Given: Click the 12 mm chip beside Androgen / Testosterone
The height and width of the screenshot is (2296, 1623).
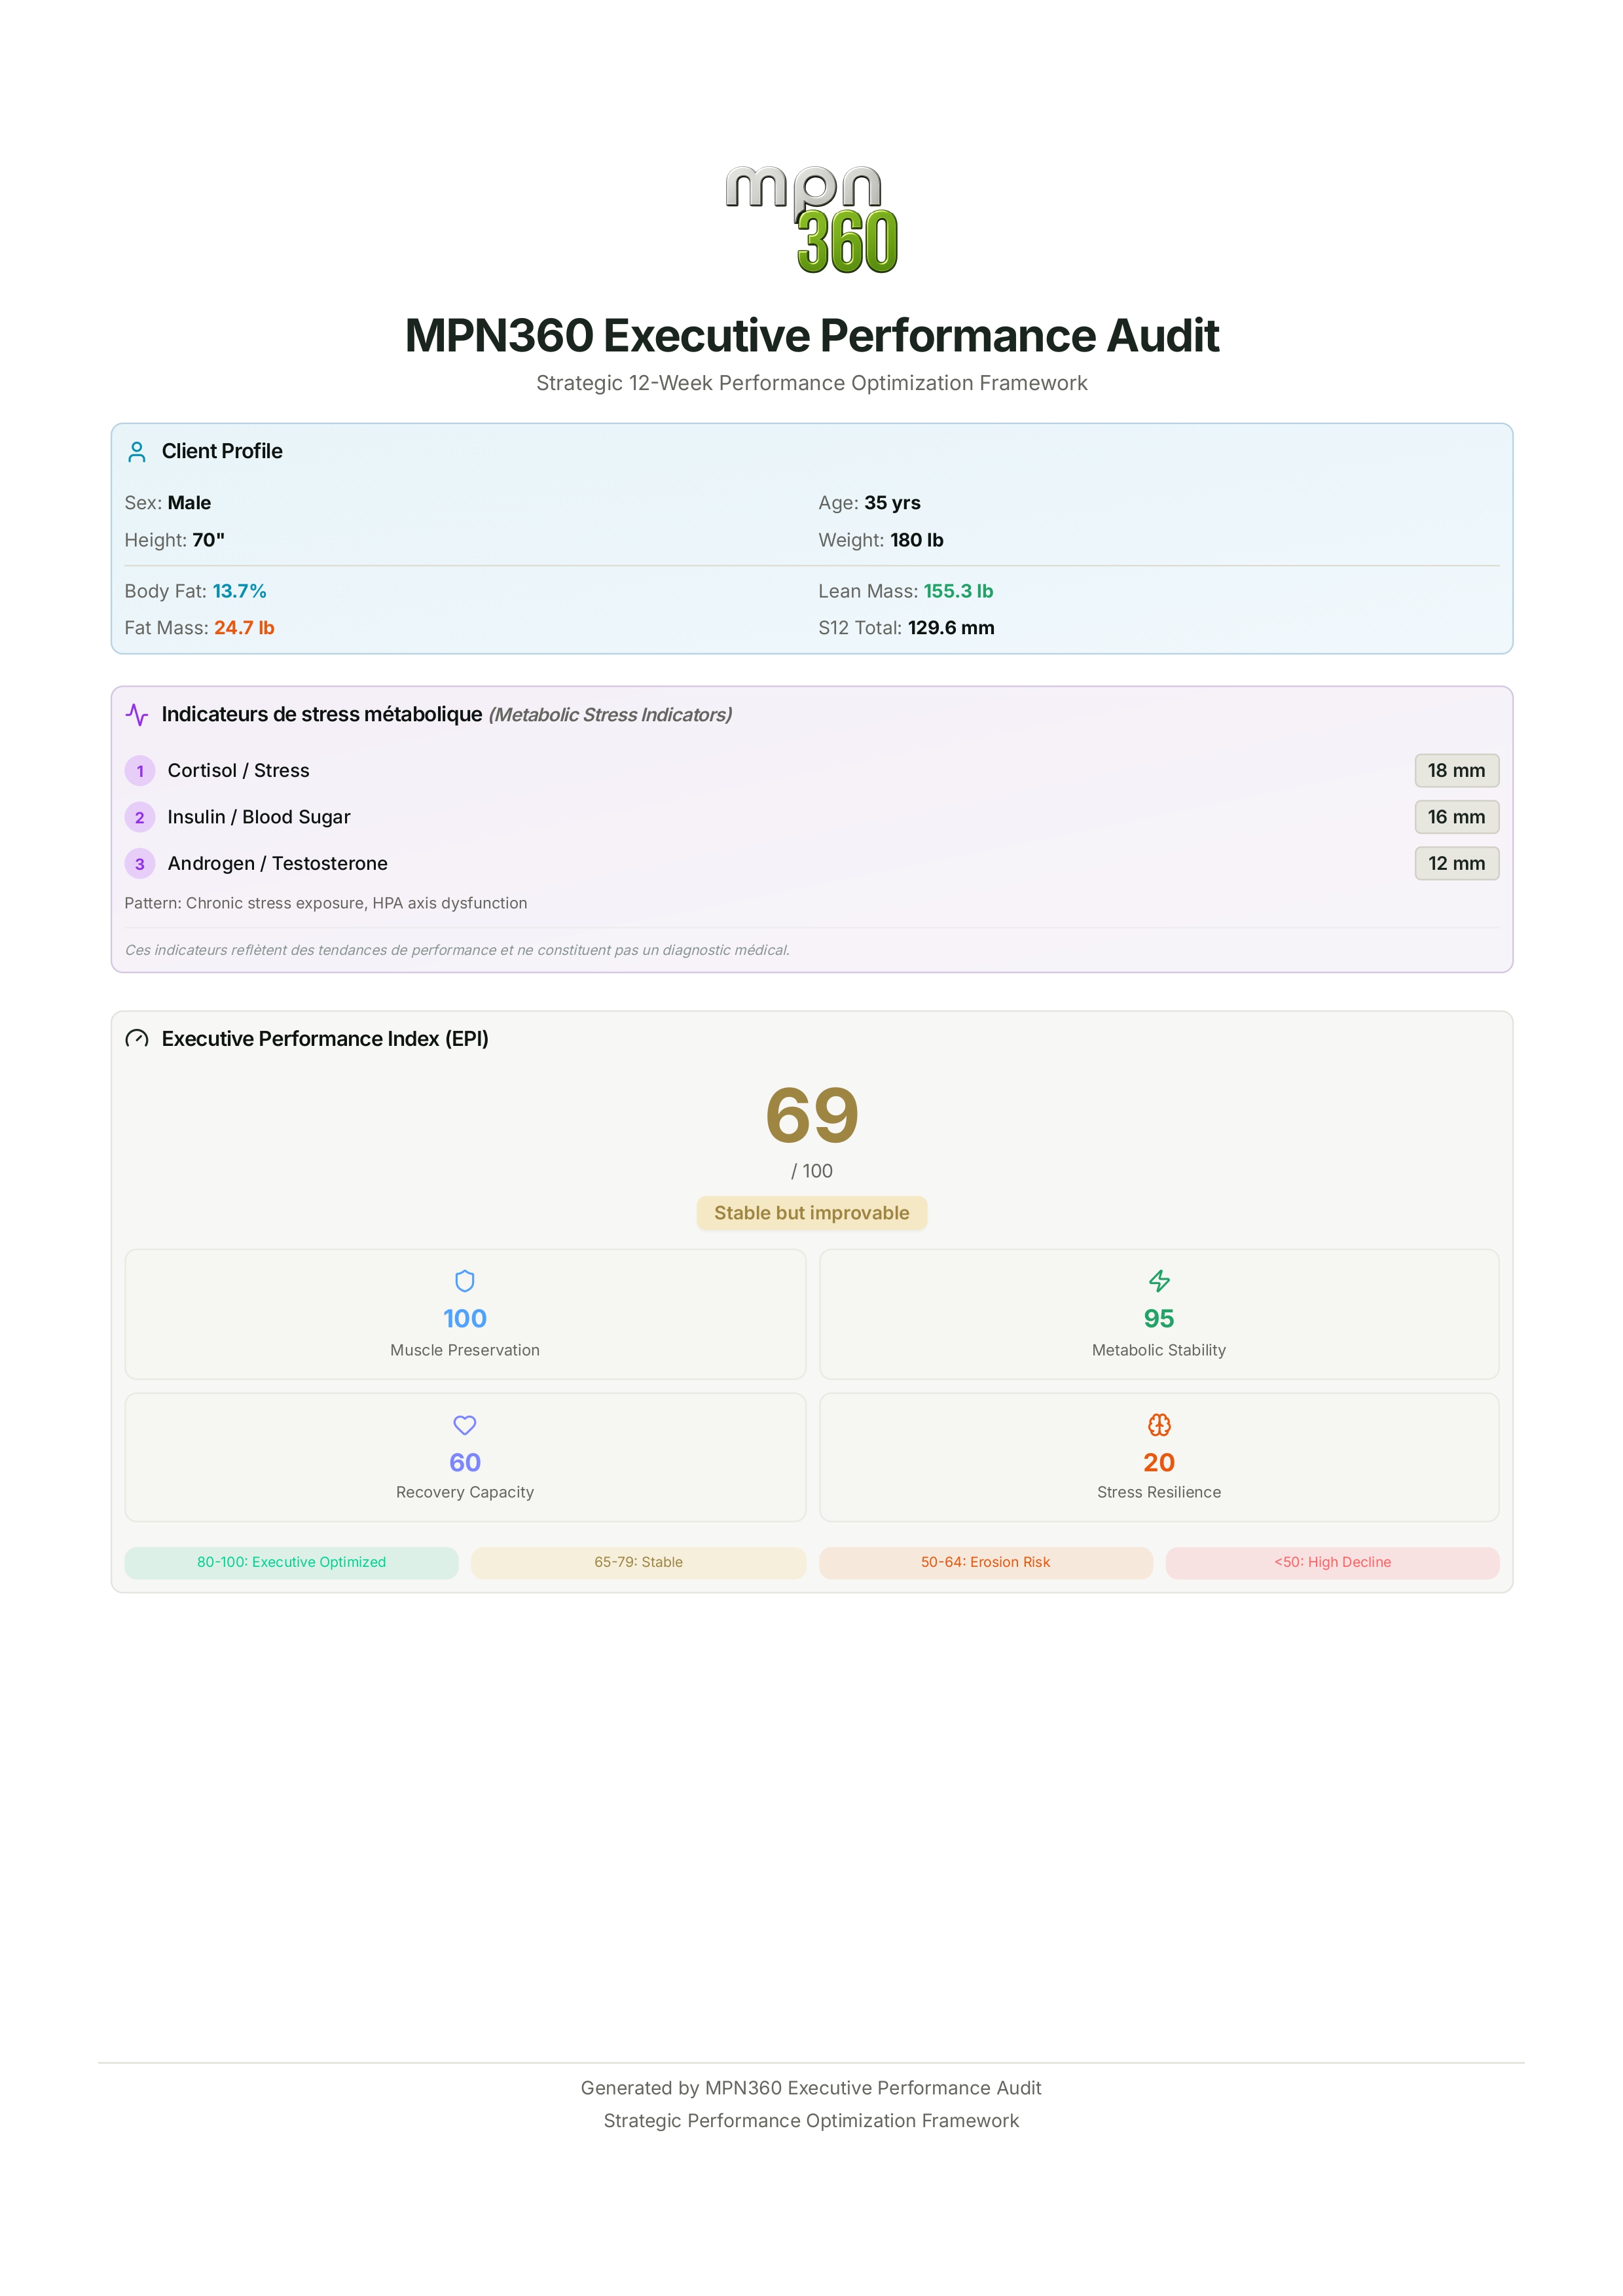Looking at the screenshot, I should 1456,863.
